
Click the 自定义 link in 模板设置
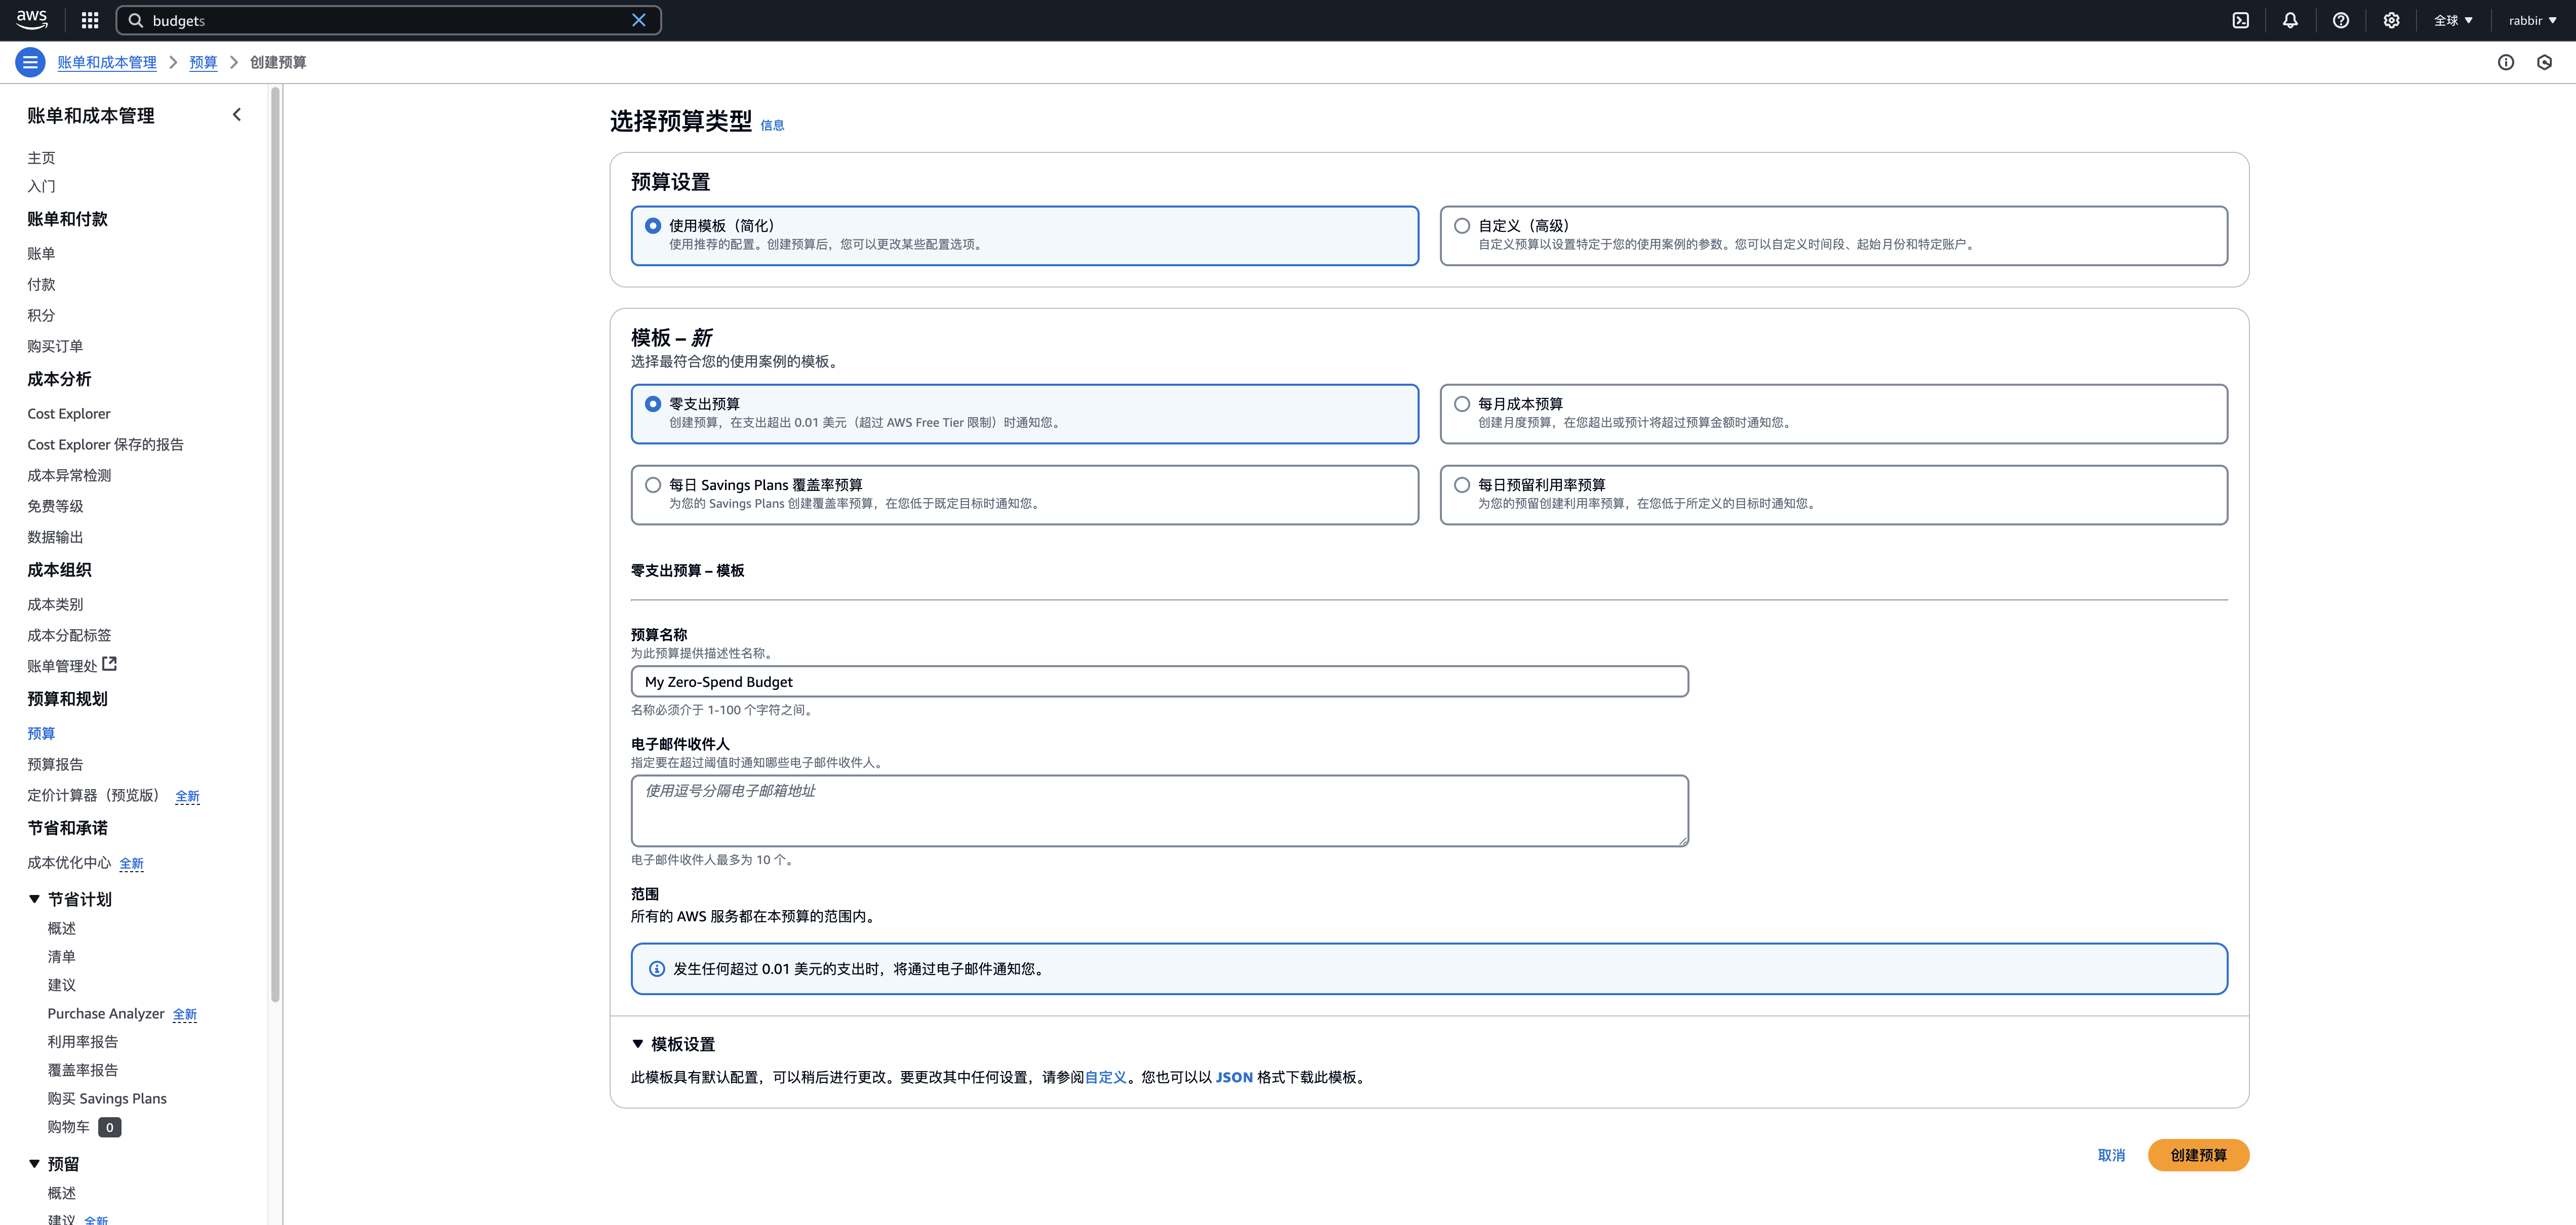(1105, 1077)
